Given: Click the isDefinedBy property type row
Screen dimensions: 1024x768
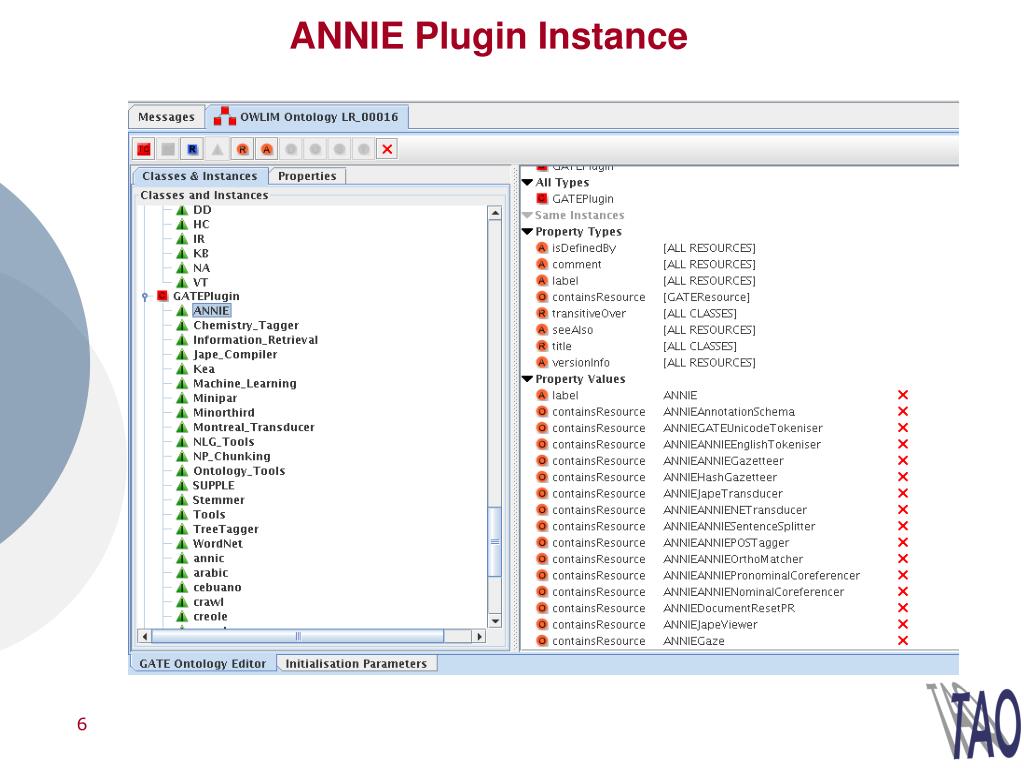Looking at the screenshot, I should (x=645, y=248).
